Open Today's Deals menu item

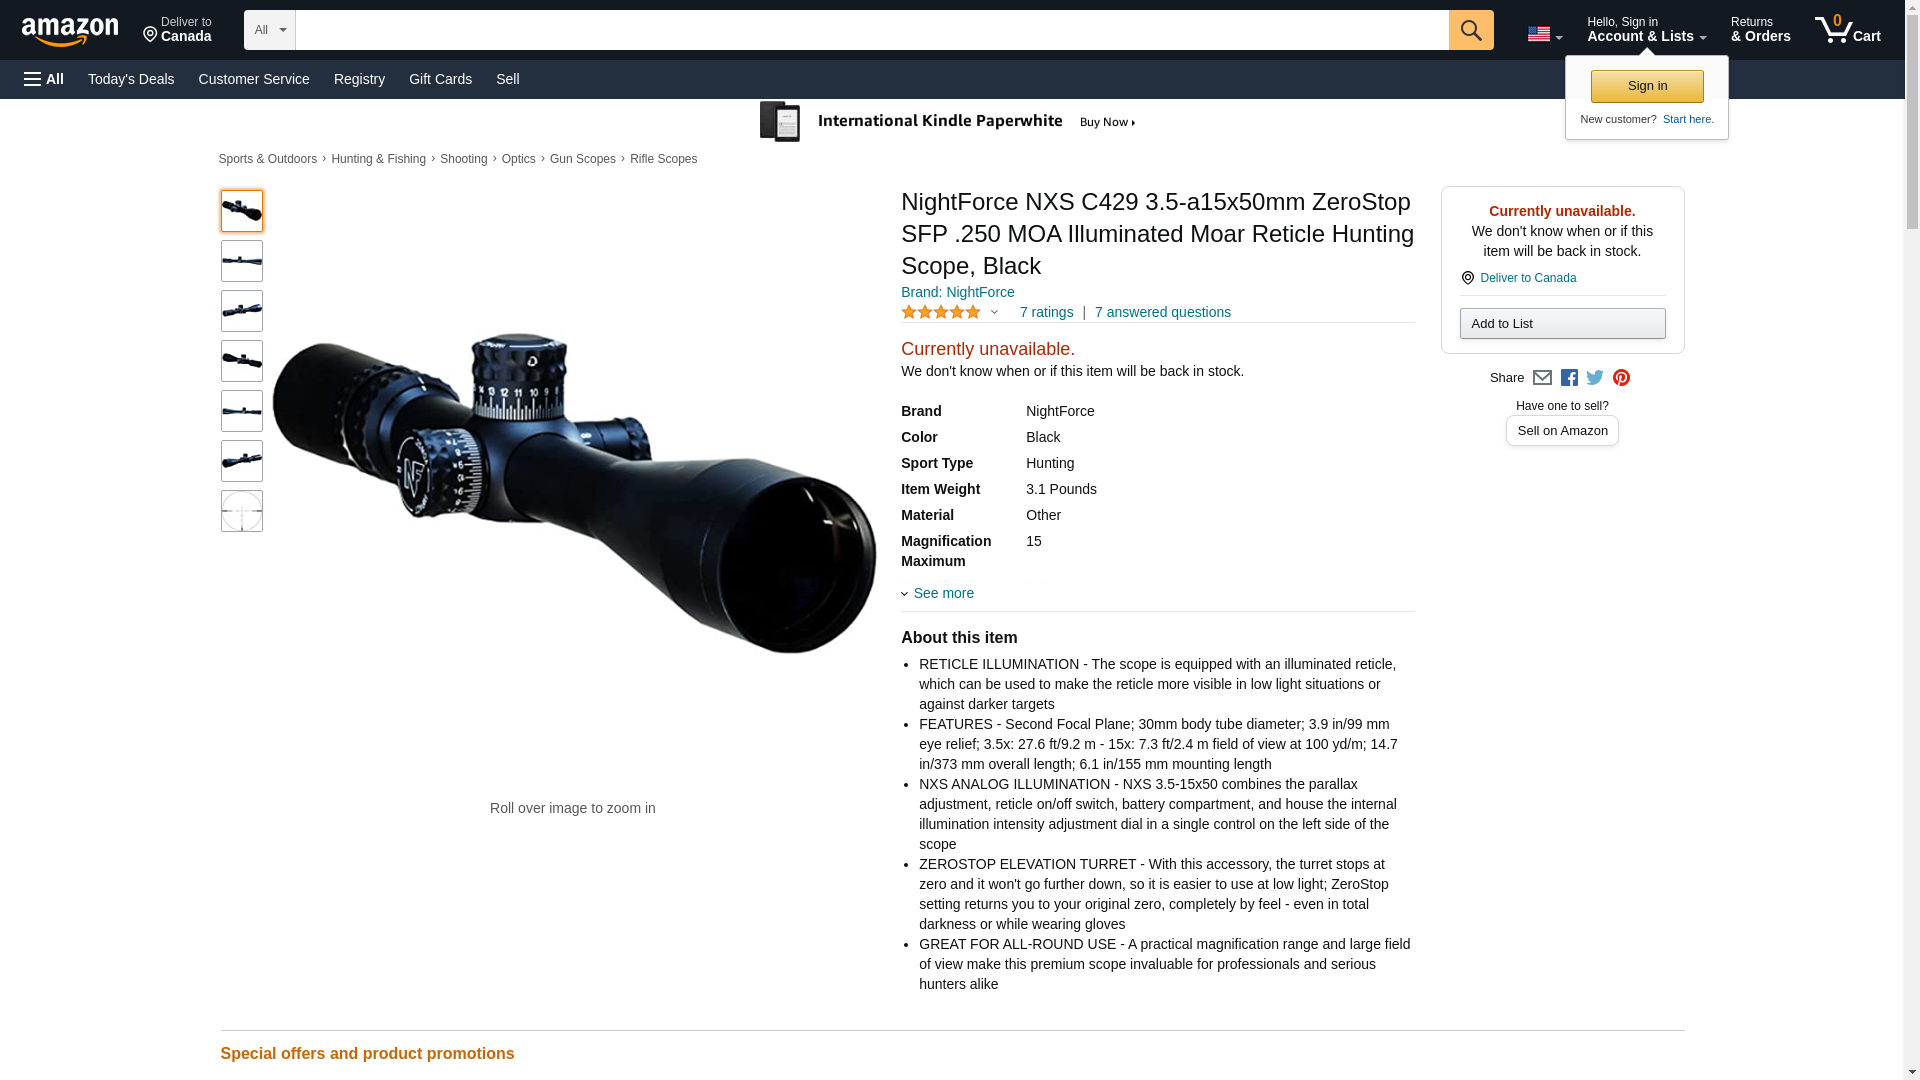coord(131,79)
